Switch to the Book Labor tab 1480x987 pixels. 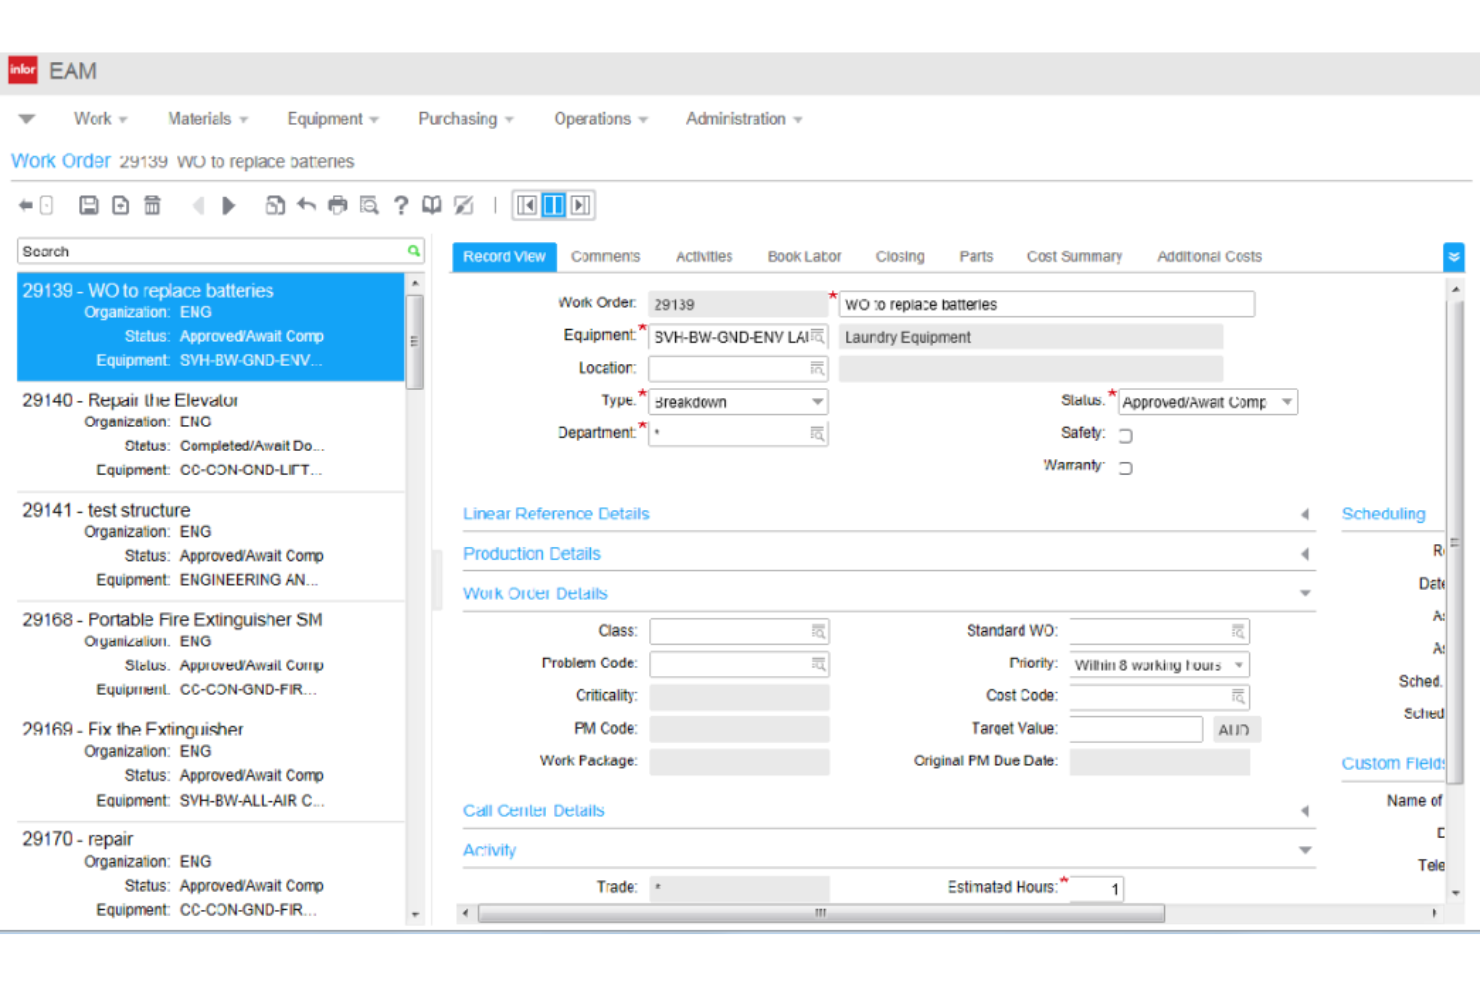804,256
